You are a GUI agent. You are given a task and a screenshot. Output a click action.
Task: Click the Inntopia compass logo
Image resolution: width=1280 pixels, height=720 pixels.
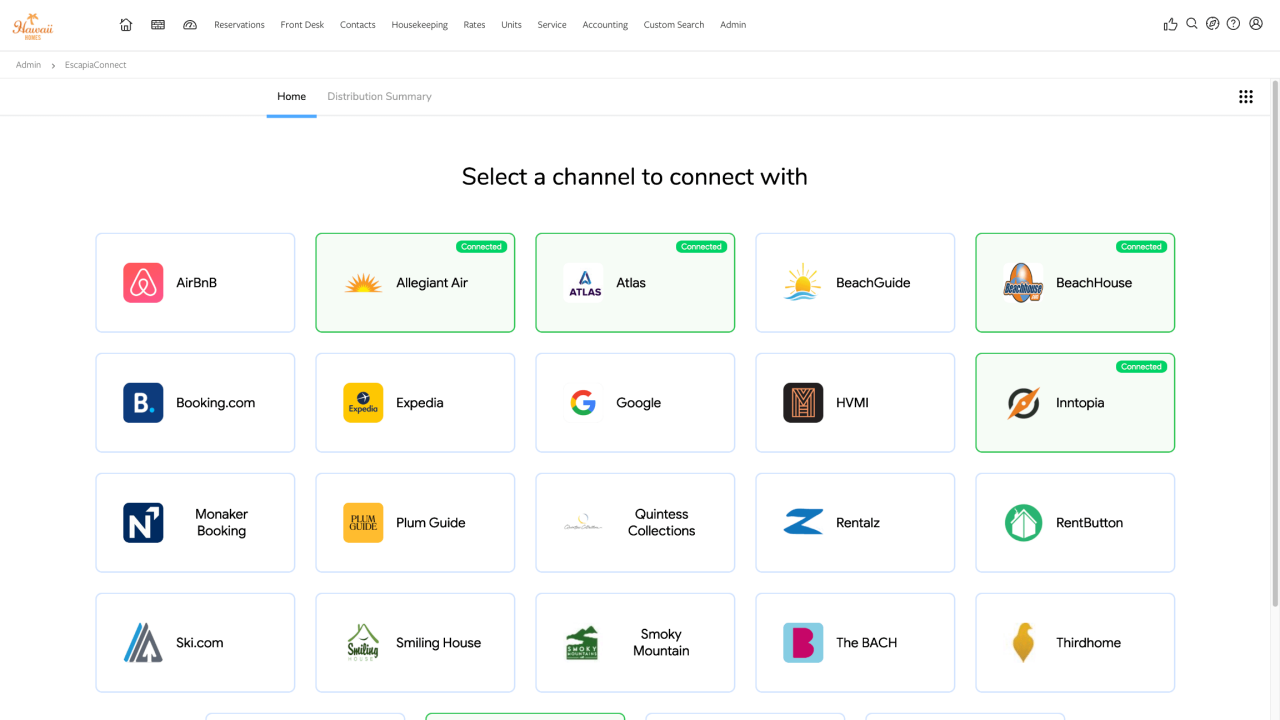click(1023, 403)
